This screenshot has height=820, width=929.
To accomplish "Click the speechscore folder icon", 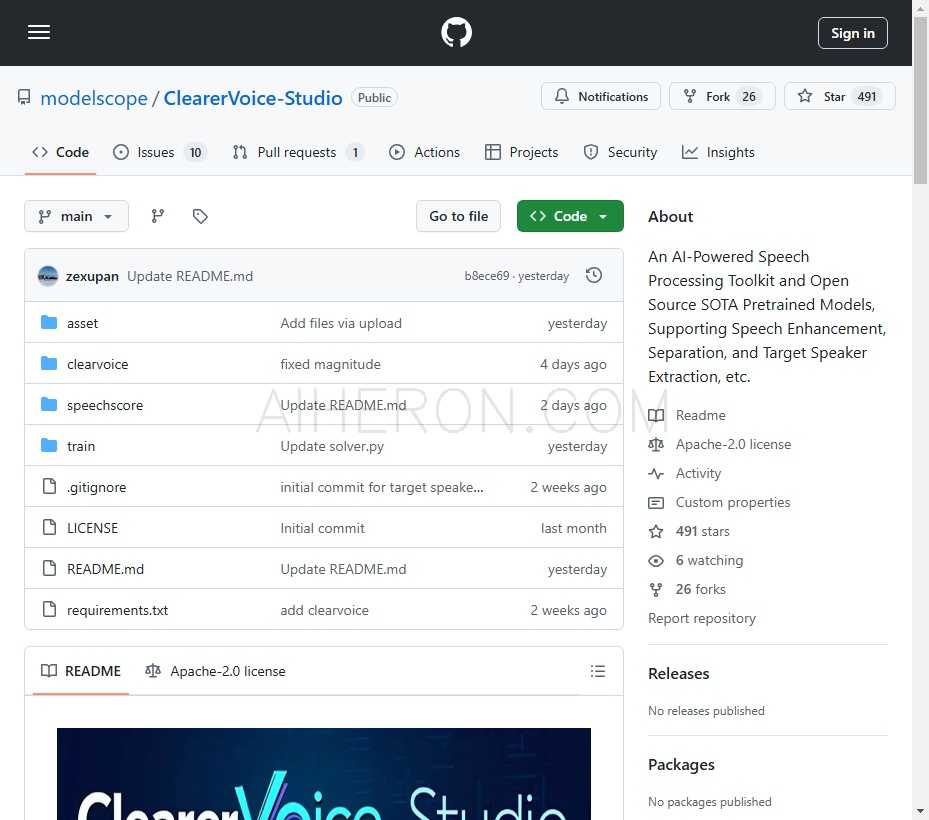I will [49, 404].
